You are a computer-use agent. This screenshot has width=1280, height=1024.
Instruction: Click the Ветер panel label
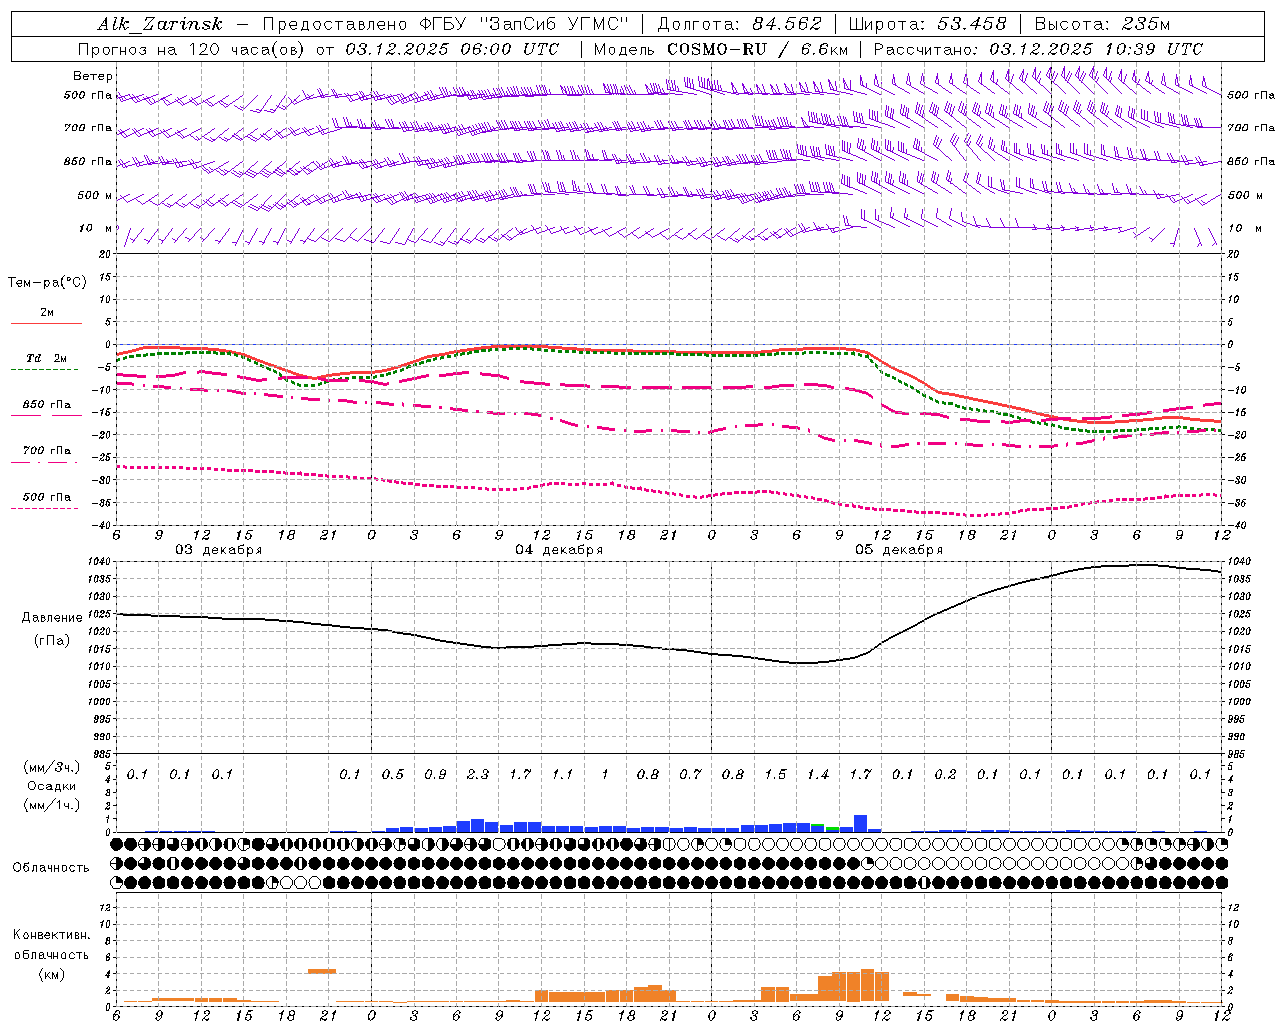[x=93, y=76]
